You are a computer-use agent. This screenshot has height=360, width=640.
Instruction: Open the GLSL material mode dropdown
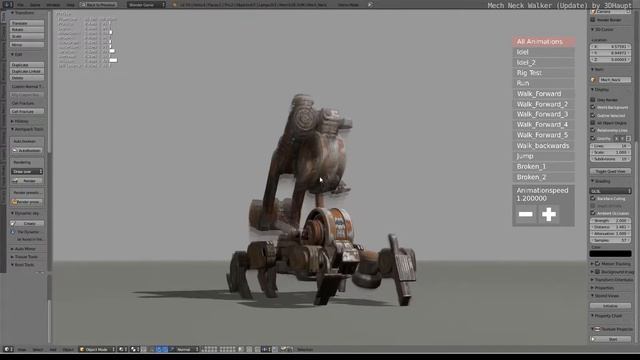pos(611,191)
